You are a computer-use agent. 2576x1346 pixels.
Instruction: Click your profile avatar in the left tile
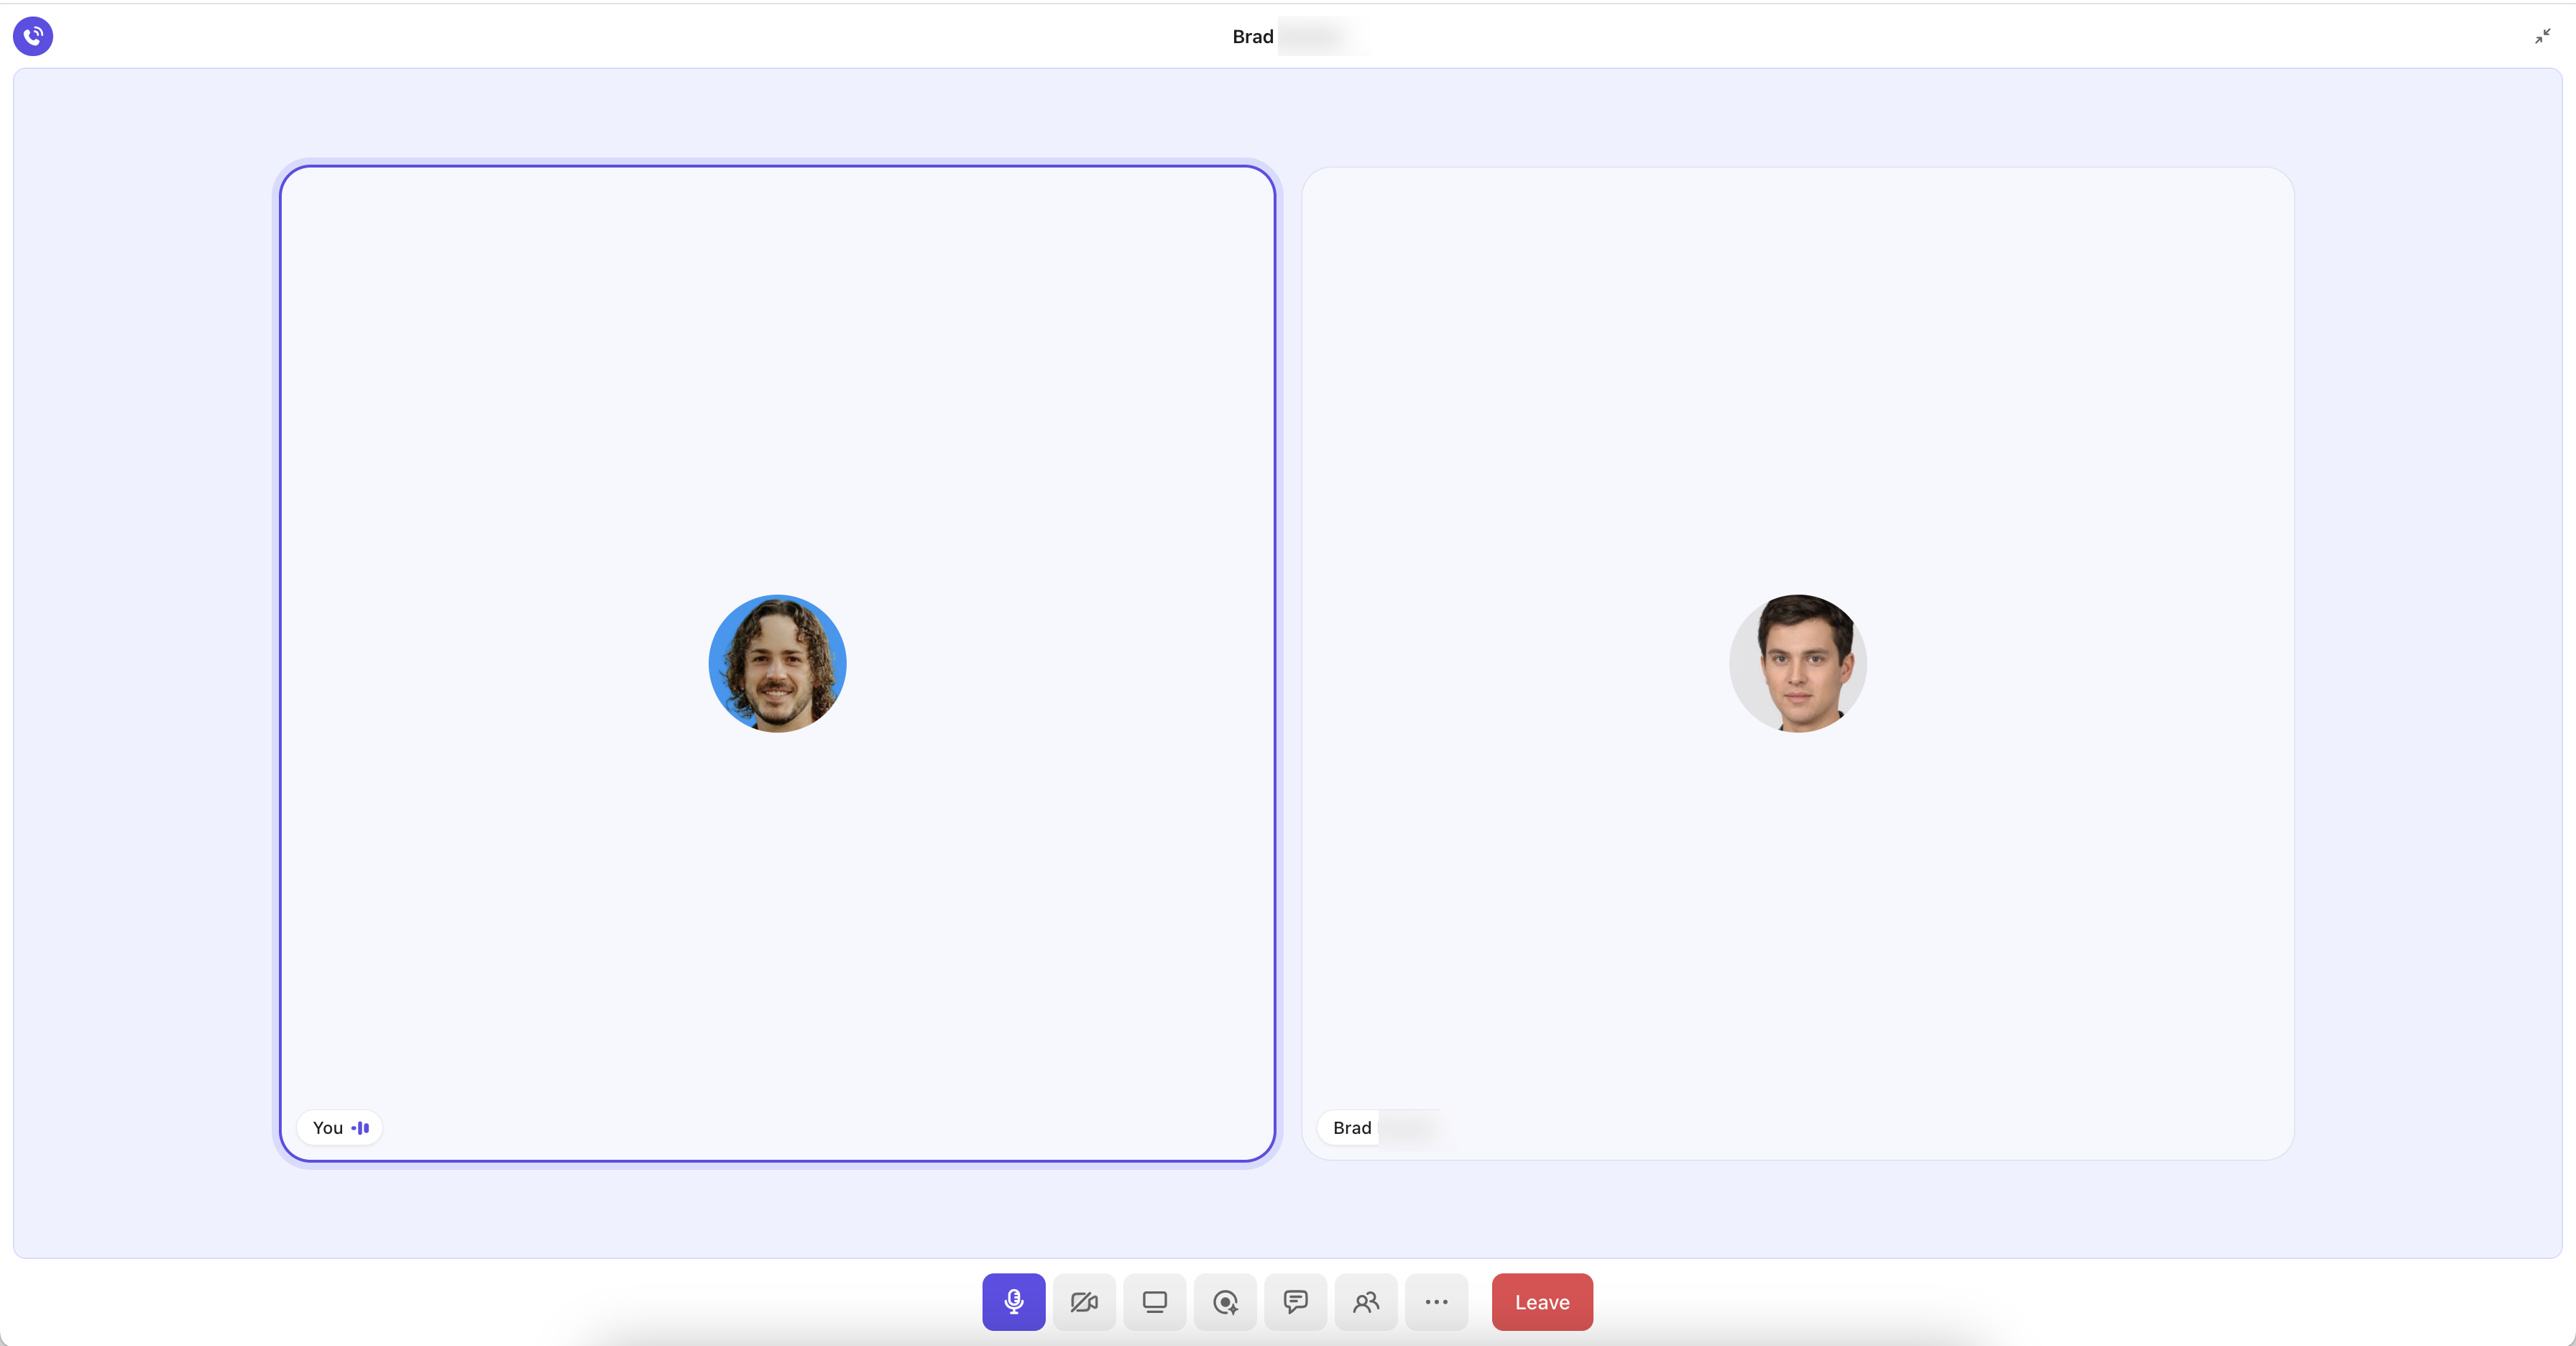point(777,663)
